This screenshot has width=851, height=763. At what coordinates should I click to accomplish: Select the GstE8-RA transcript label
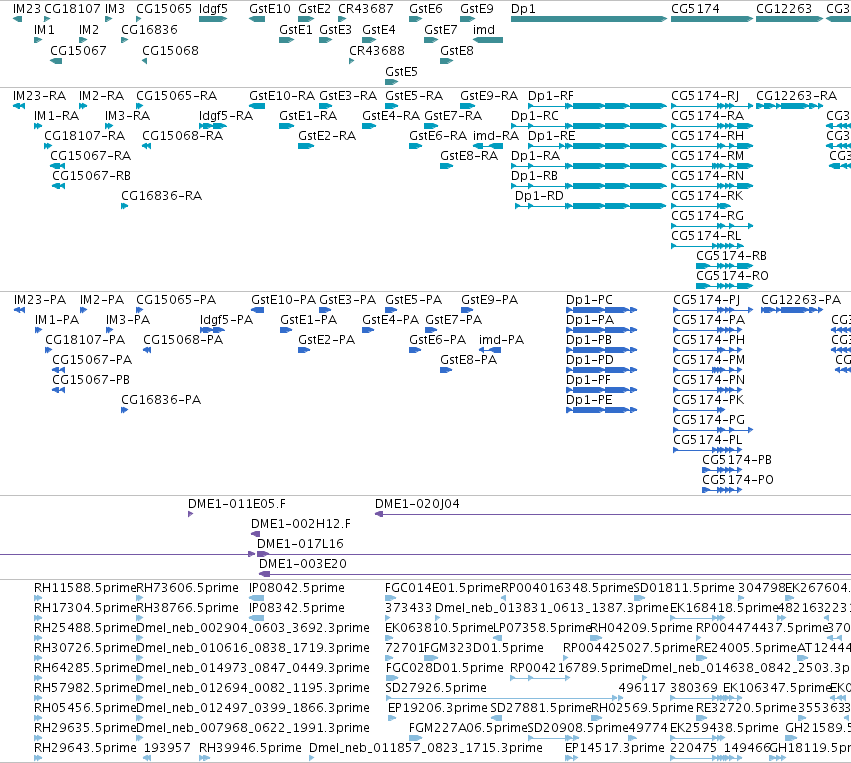click(469, 156)
